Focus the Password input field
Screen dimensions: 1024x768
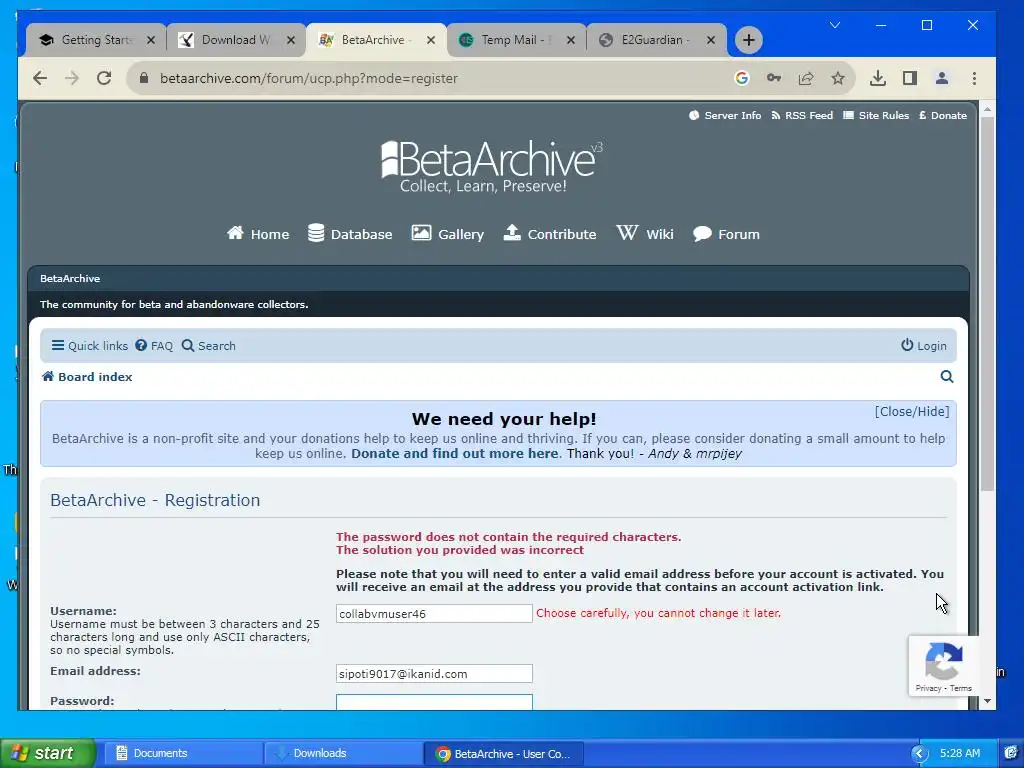click(434, 702)
